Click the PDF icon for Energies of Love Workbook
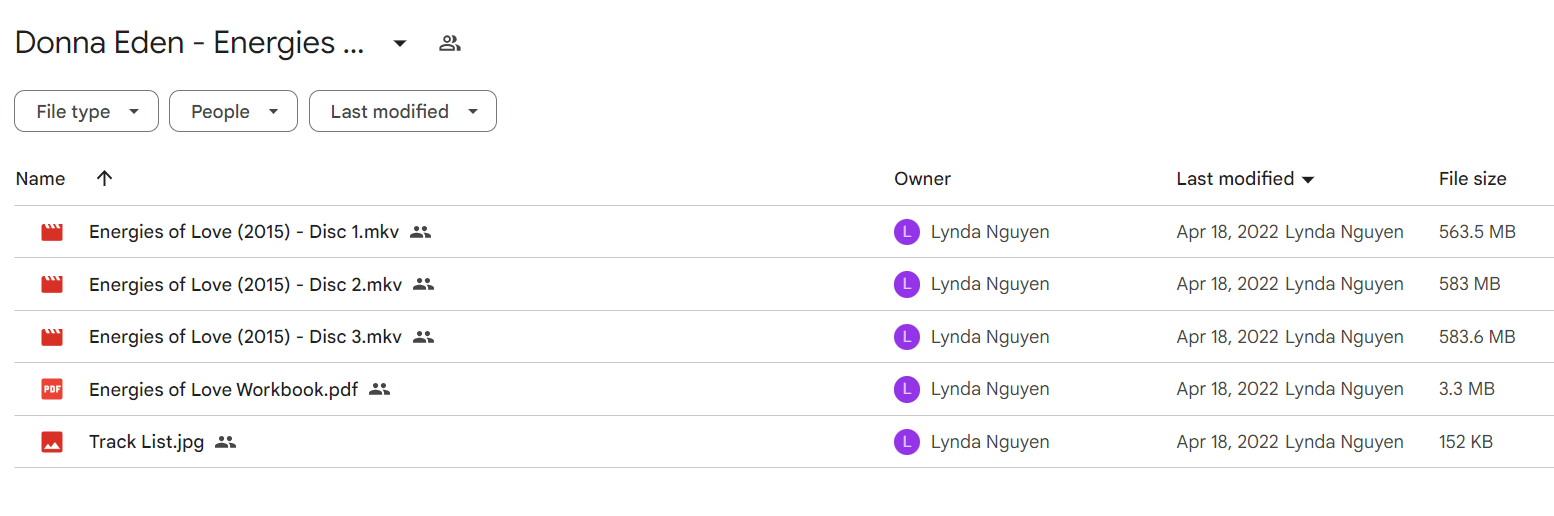The width and height of the screenshot is (1554, 516). coord(52,390)
